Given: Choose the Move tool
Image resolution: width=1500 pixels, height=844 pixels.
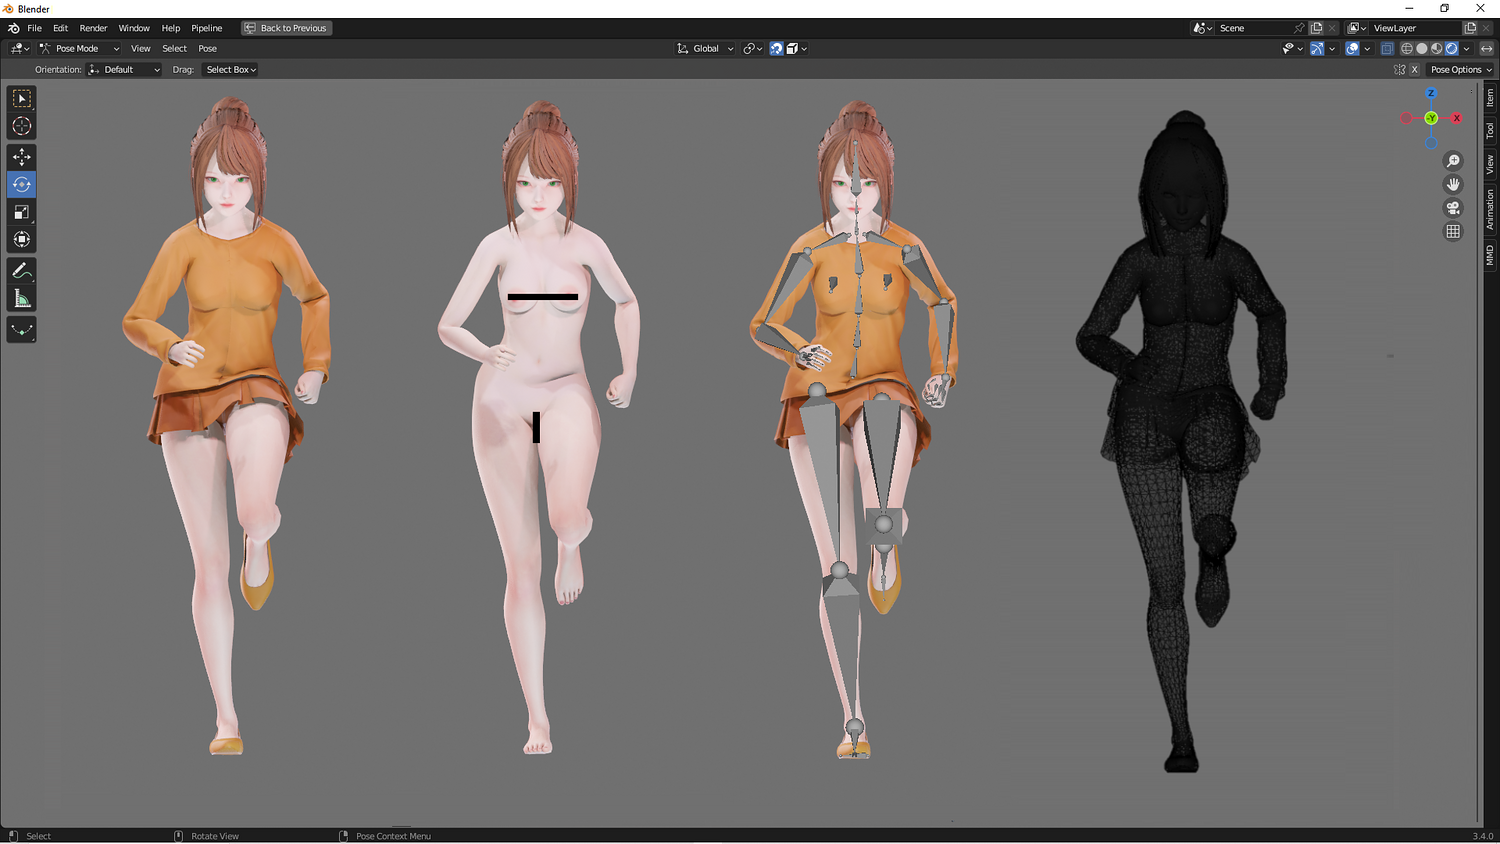Looking at the screenshot, I should 21,157.
